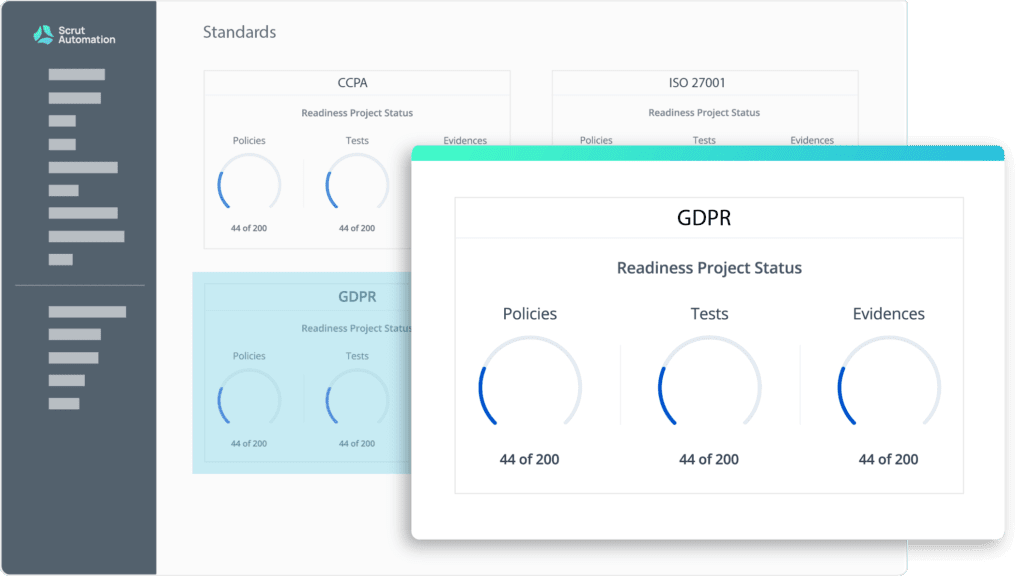Viewport: 1024px width, 576px height.
Task: Click the enlarged GDPR popup title
Action: click(x=704, y=217)
